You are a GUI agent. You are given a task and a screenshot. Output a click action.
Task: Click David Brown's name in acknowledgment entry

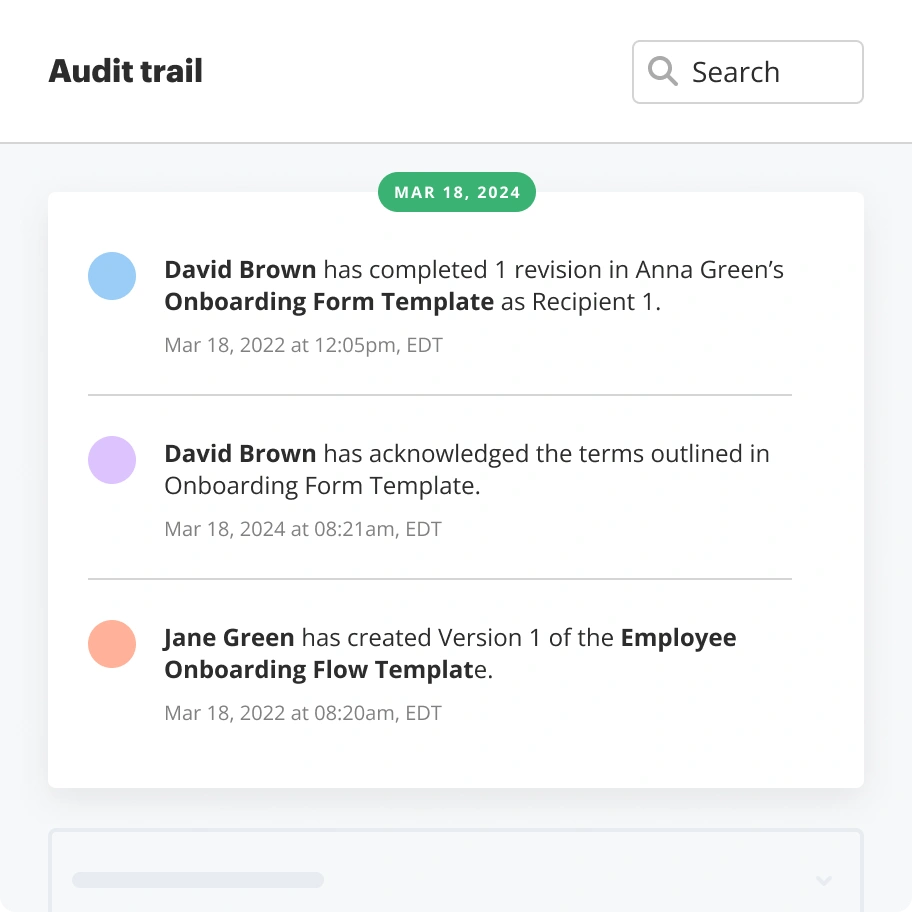(240, 453)
